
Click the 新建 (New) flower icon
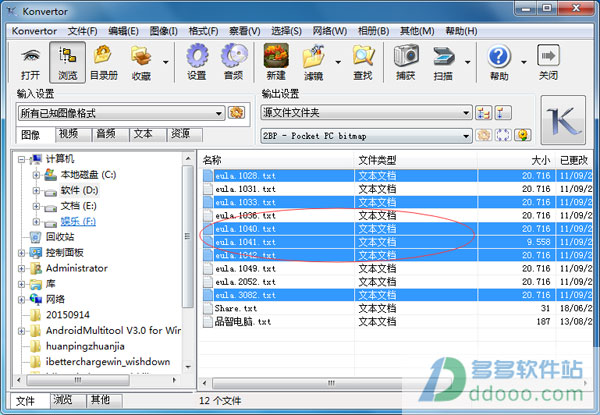click(276, 56)
